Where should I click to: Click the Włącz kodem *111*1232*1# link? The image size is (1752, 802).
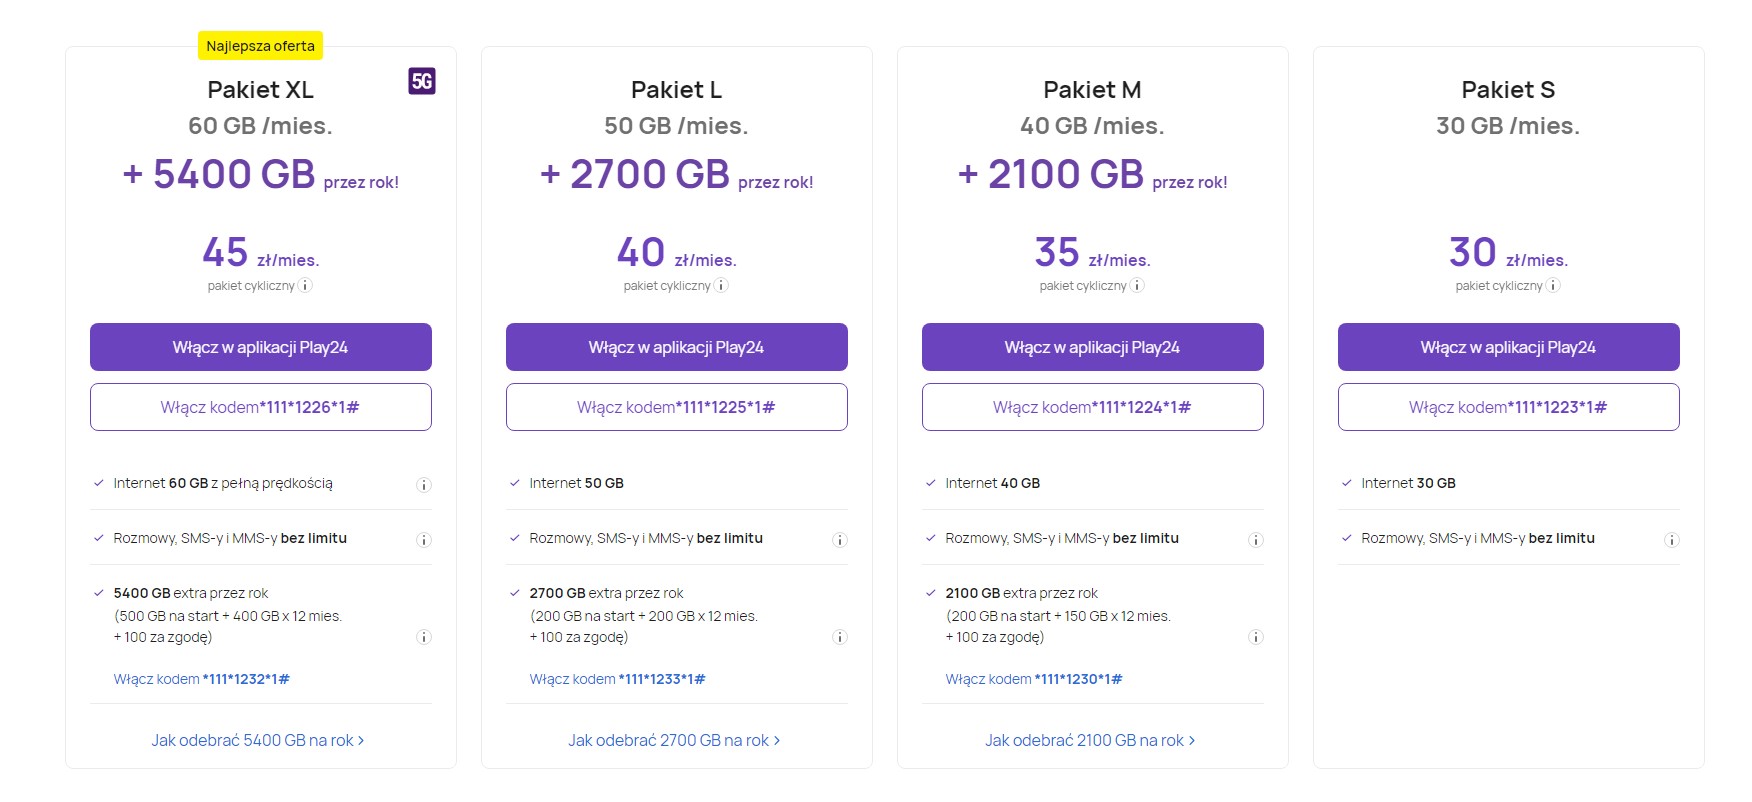[202, 679]
